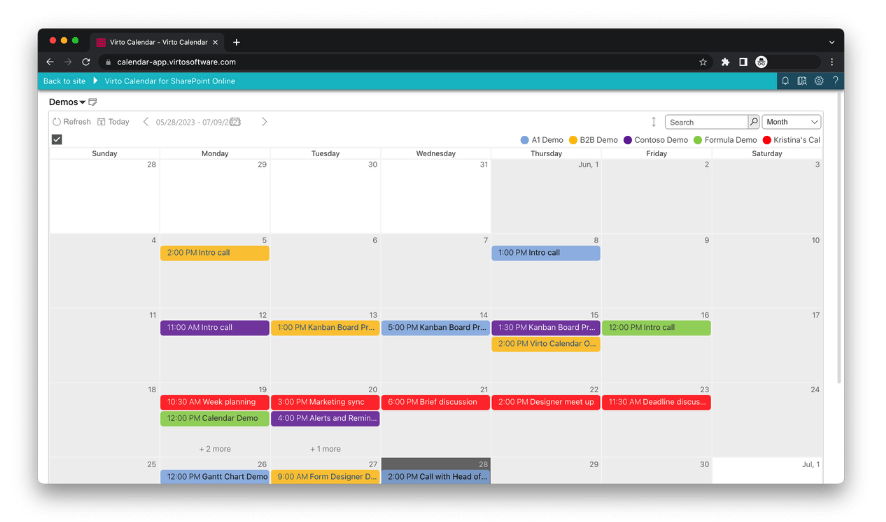Open the browser profile avatar

tap(761, 62)
